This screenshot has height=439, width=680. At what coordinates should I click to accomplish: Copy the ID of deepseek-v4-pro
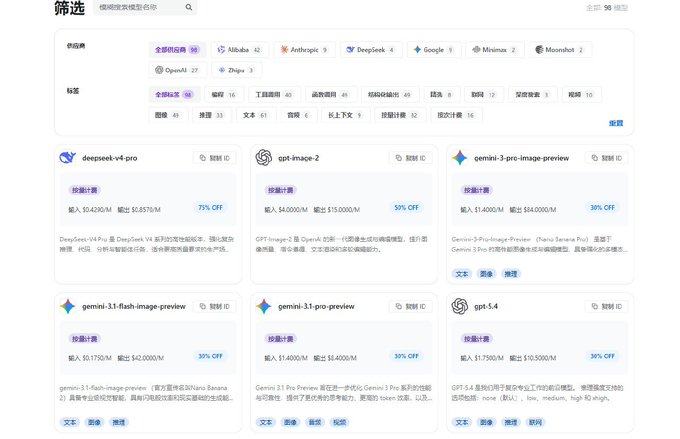[215, 158]
